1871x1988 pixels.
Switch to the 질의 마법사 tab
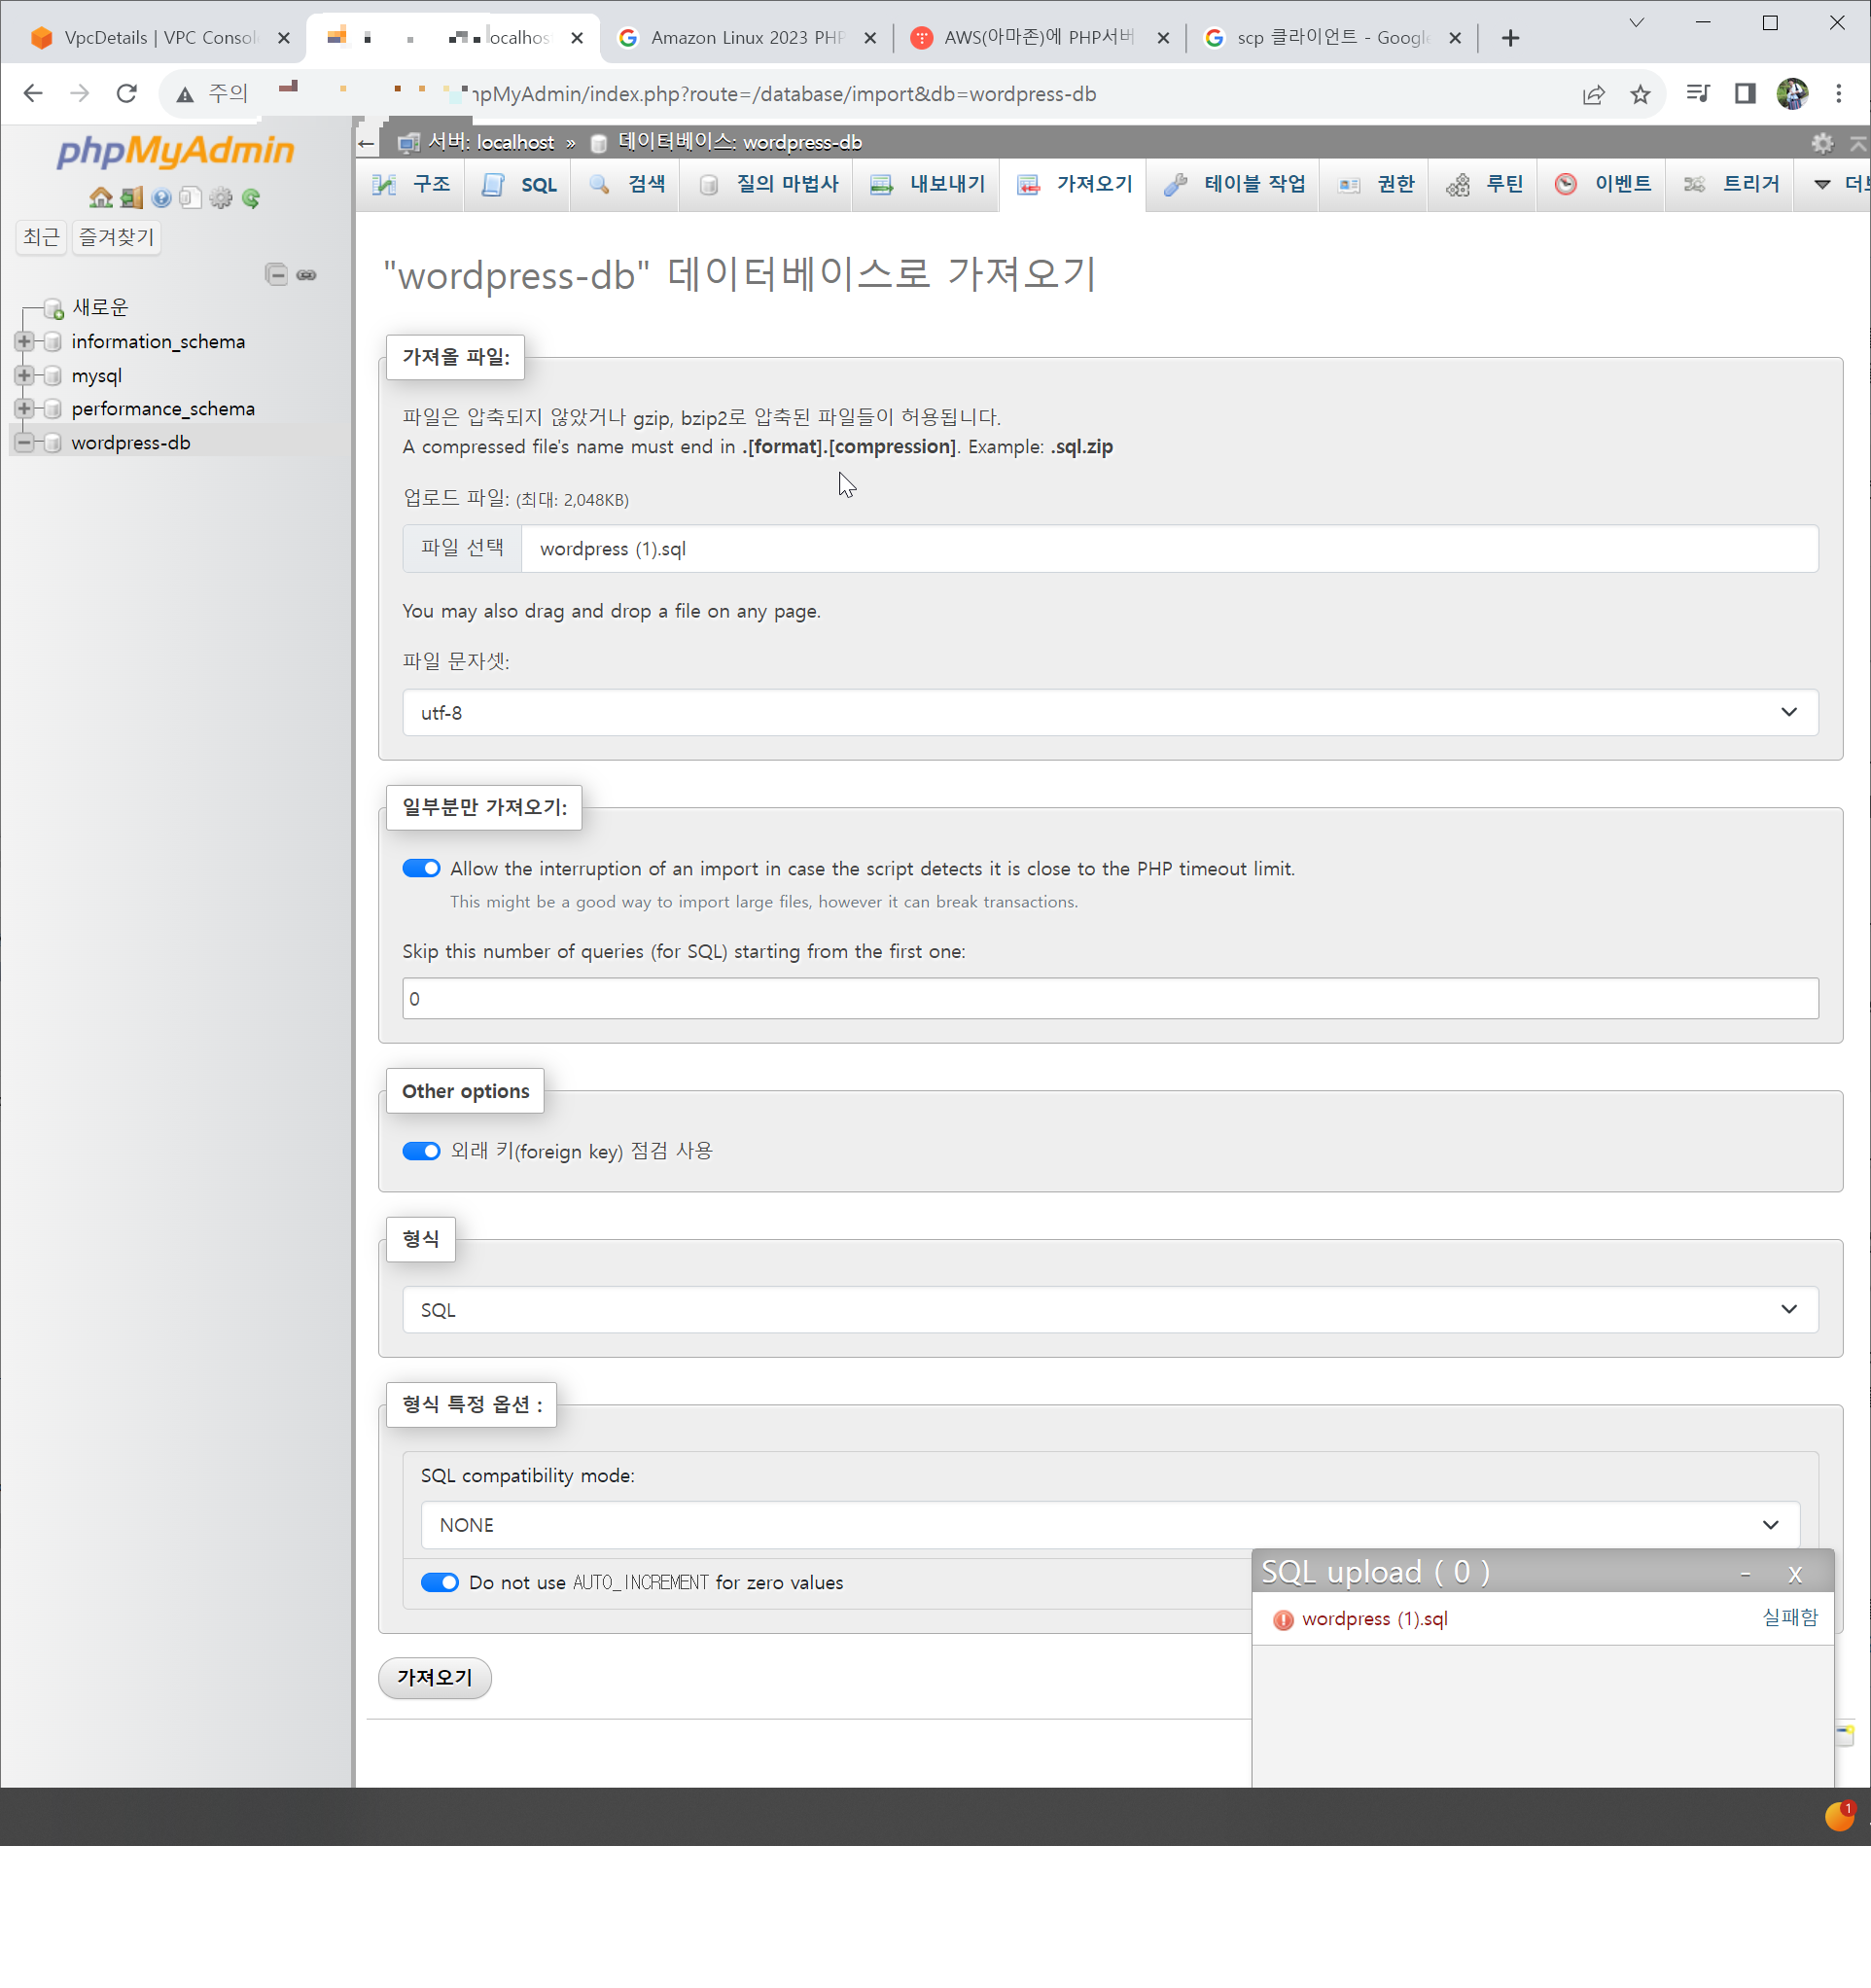pyautogui.click(x=767, y=184)
